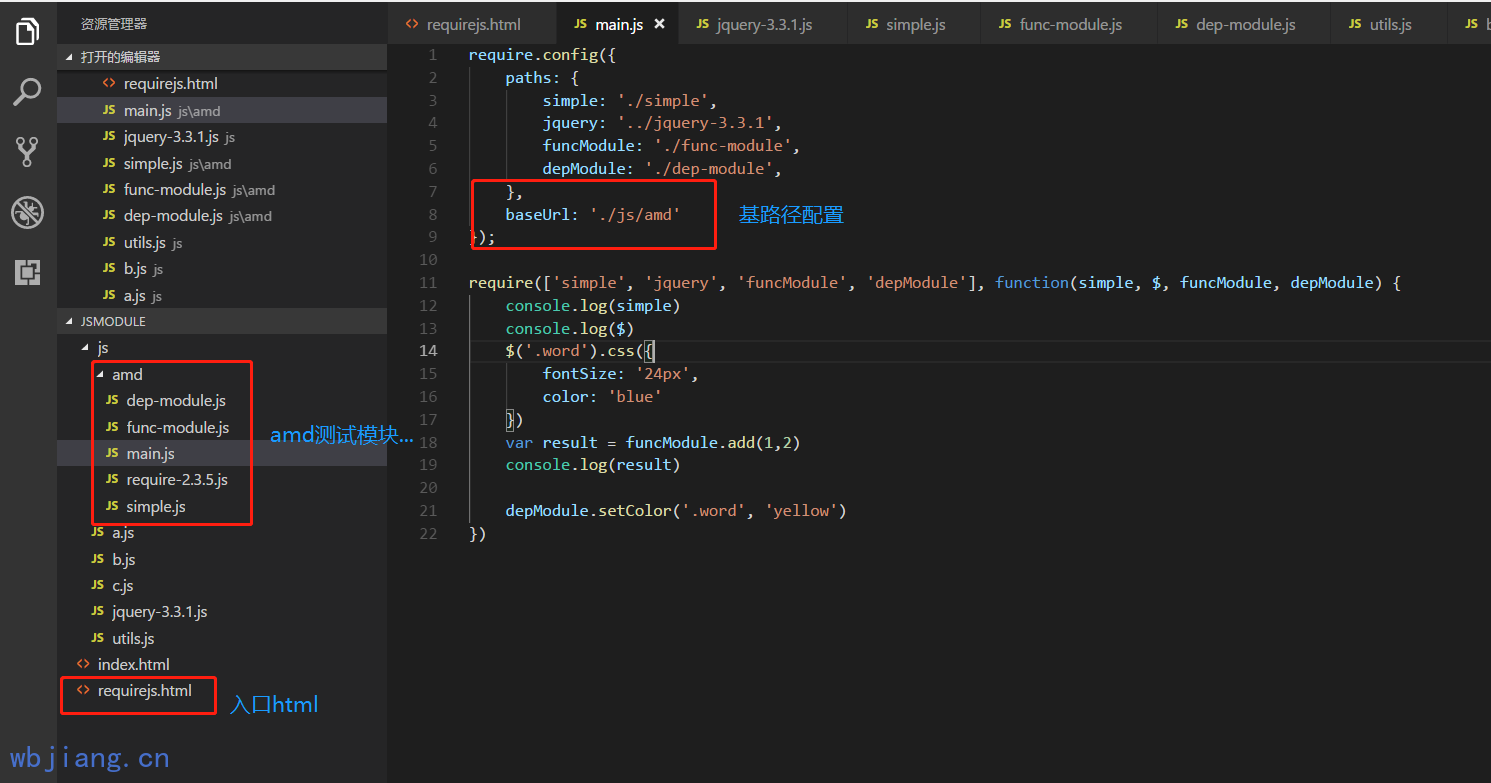Image resolution: width=1491 pixels, height=783 pixels.
Task: Open the Search view icon
Action: coord(28,92)
